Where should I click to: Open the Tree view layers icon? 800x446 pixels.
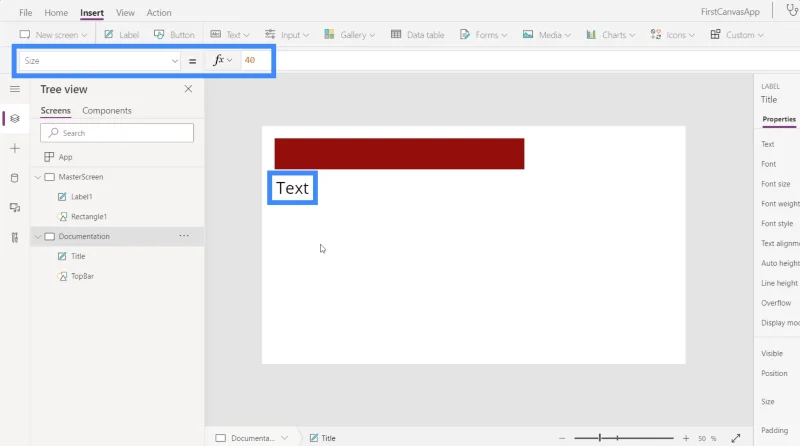(x=15, y=118)
